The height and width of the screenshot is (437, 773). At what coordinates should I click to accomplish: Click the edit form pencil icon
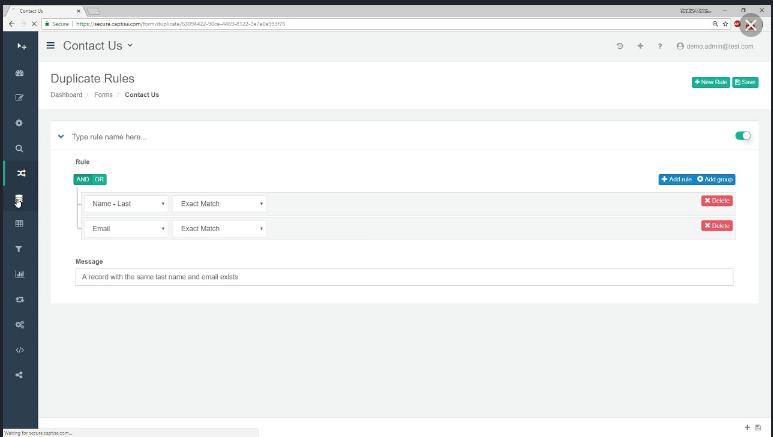[19, 98]
